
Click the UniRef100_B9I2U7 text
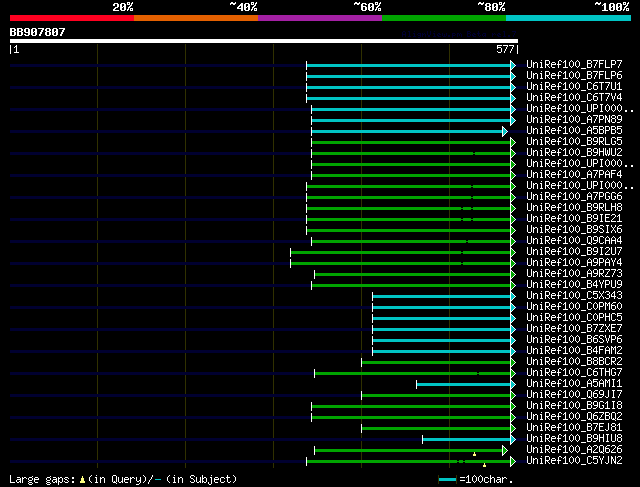[574, 252]
